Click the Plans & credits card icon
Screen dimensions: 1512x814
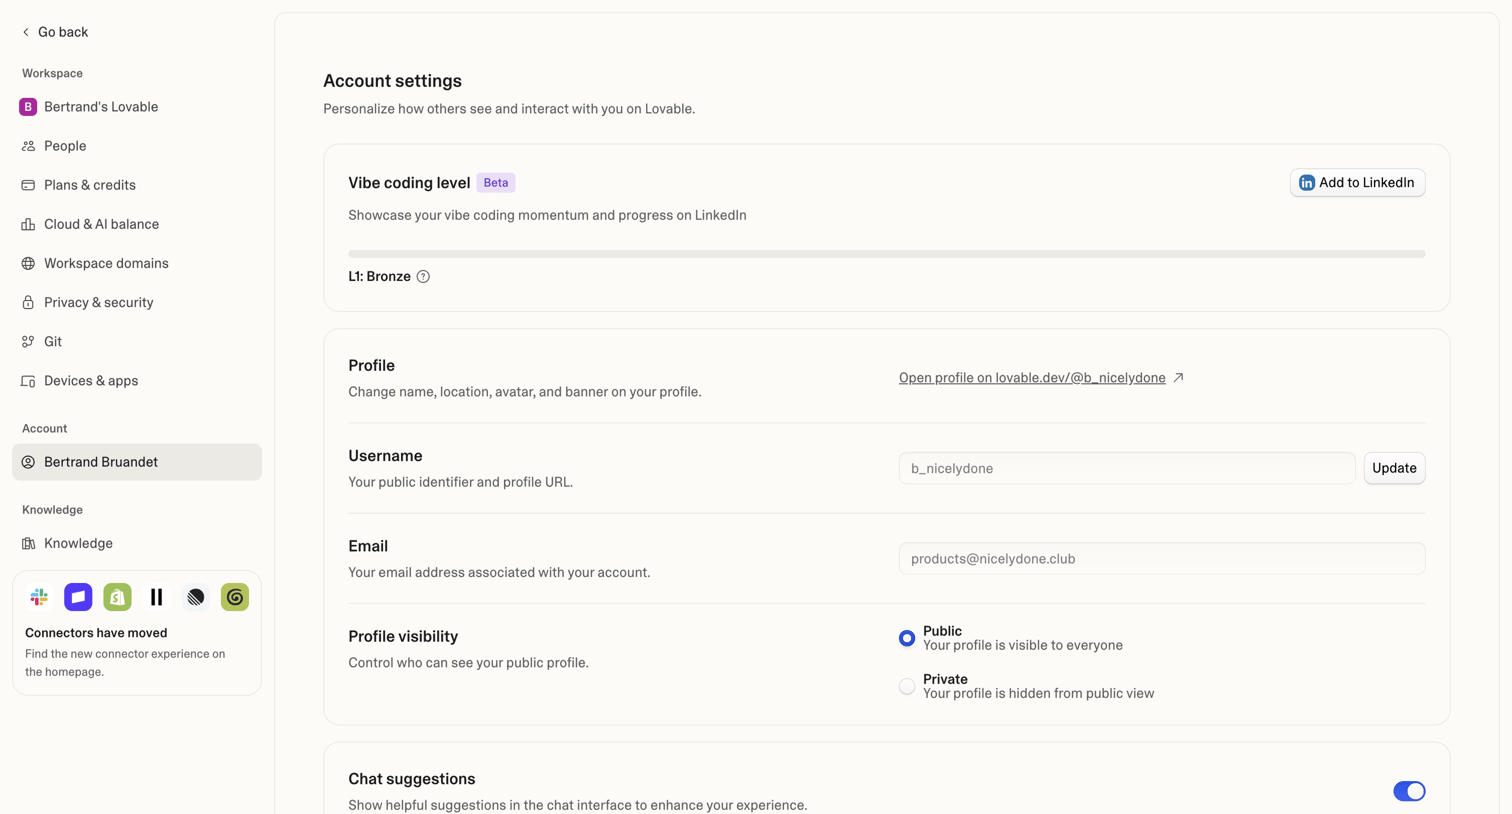(28, 185)
